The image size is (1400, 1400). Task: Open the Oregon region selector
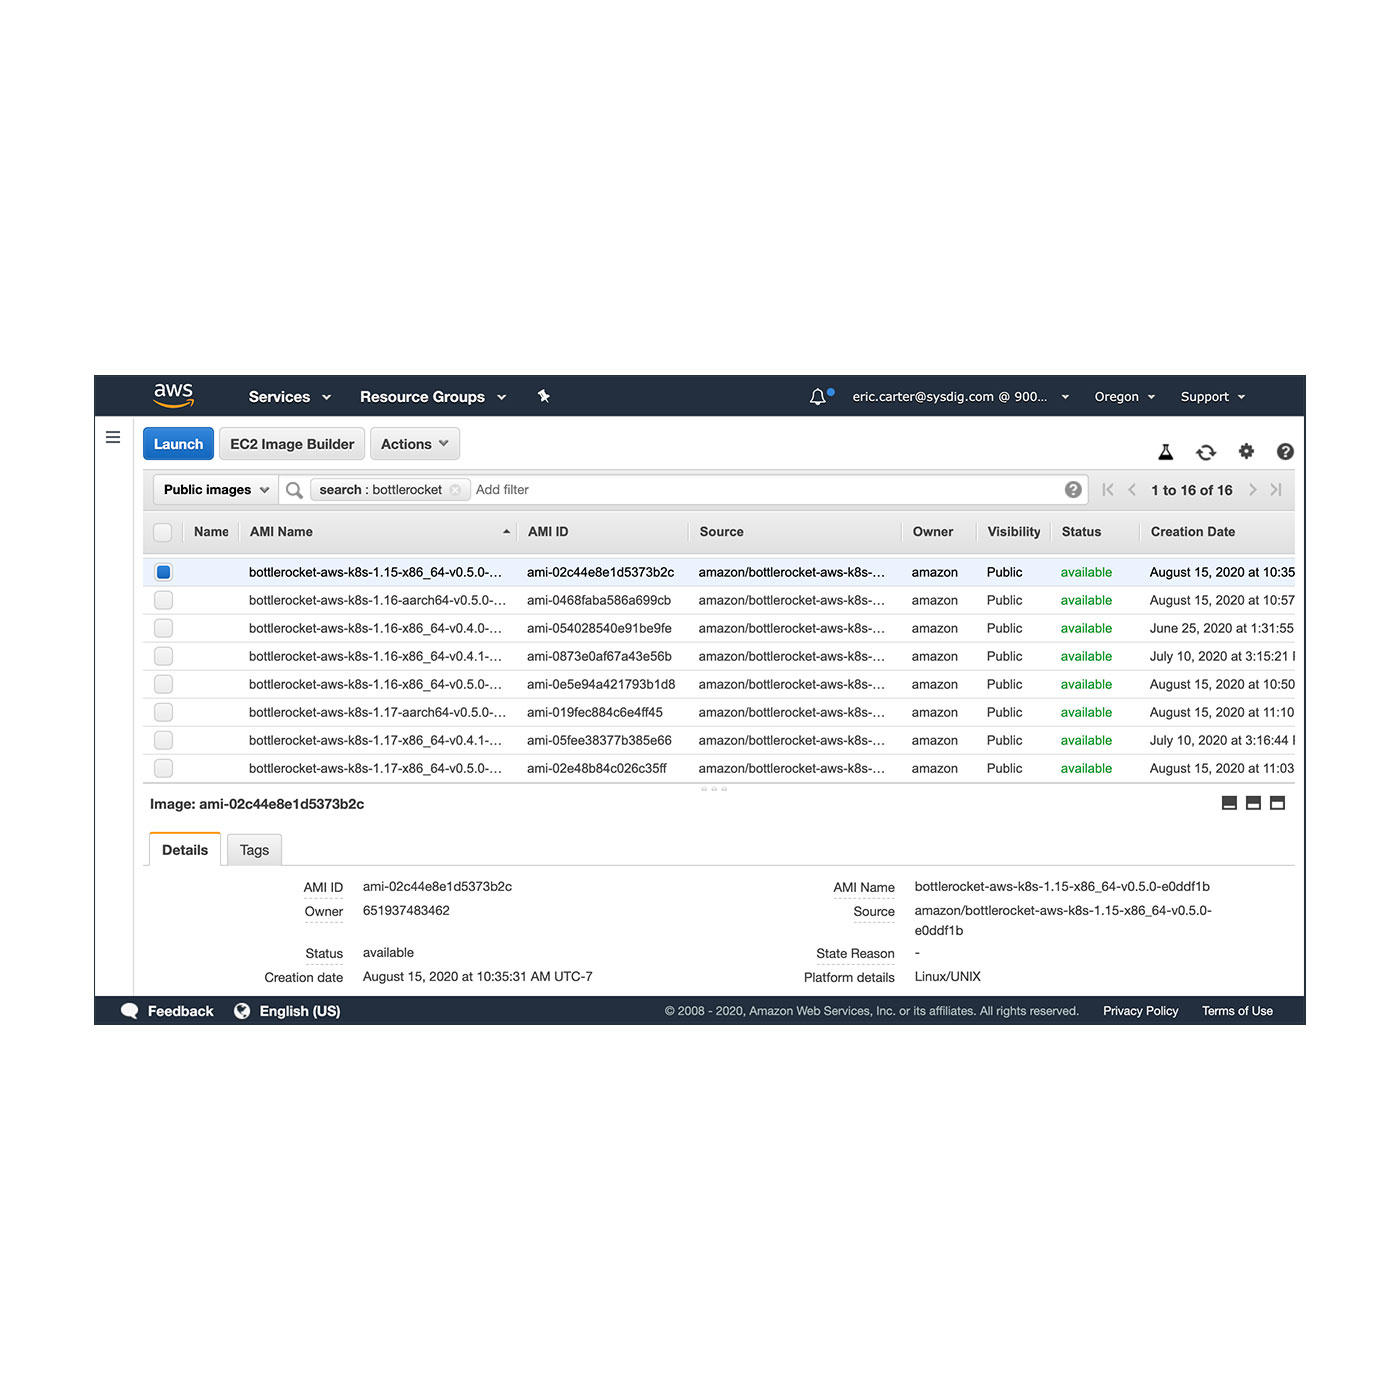pos(1124,397)
